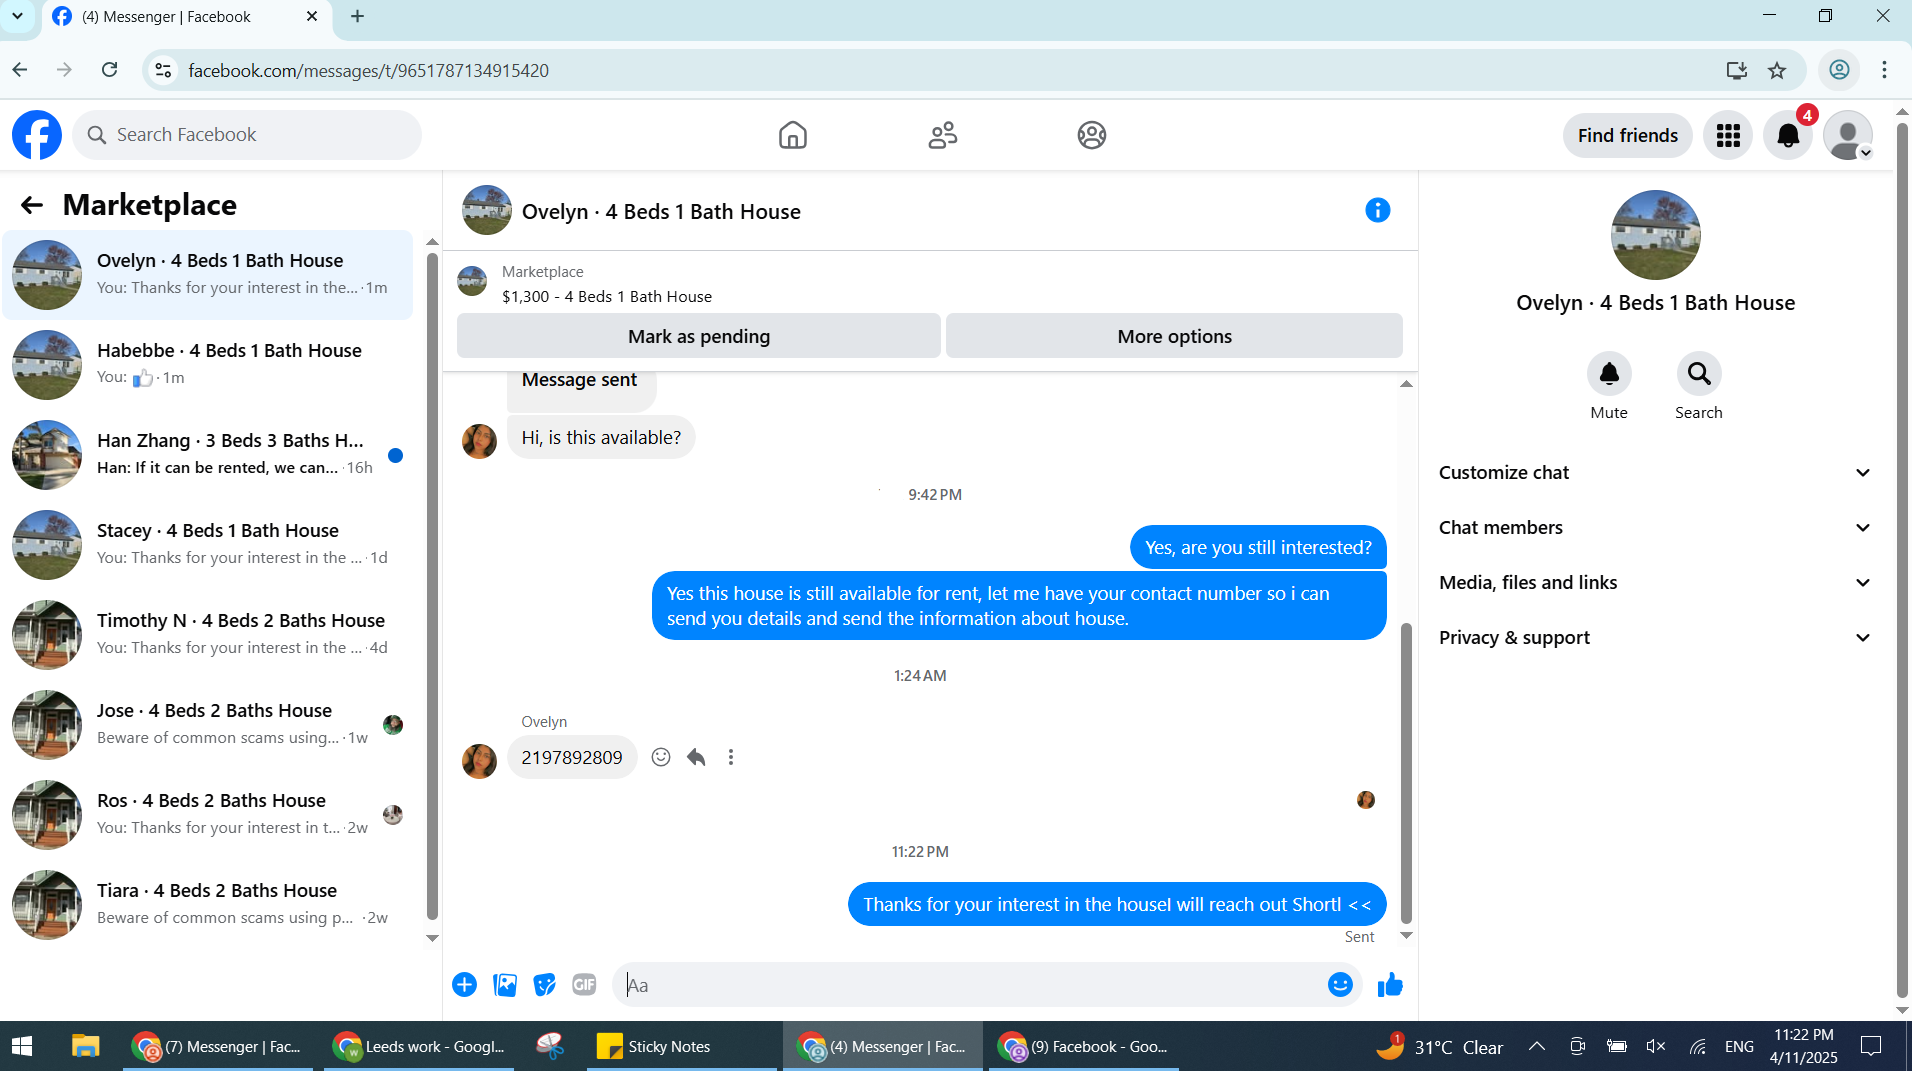Open the Snipping Tool from the taskbar
1912x1071 pixels.
coord(550,1047)
